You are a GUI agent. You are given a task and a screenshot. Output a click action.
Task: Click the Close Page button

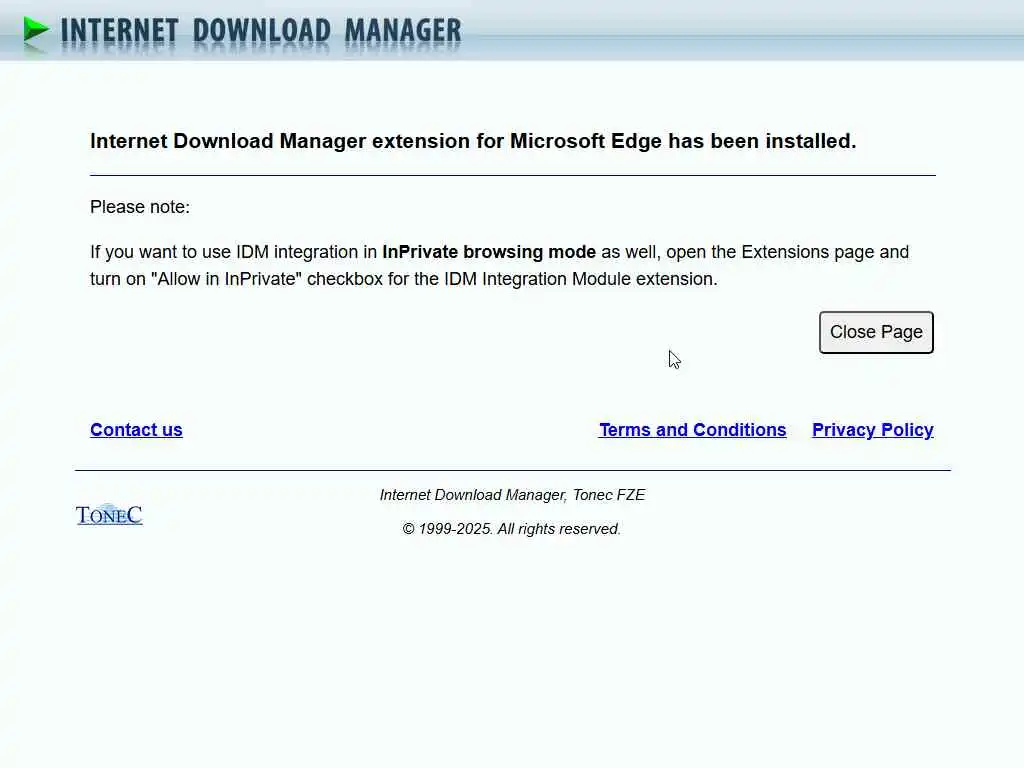click(x=876, y=332)
